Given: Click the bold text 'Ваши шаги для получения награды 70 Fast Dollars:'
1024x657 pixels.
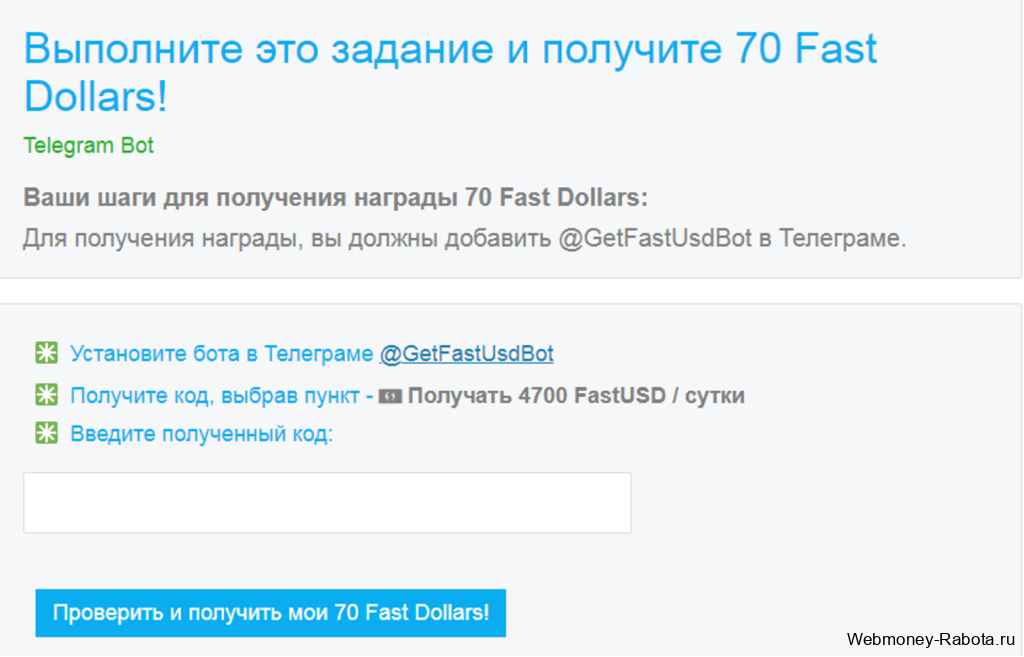Looking at the screenshot, I should [x=336, y=197].
